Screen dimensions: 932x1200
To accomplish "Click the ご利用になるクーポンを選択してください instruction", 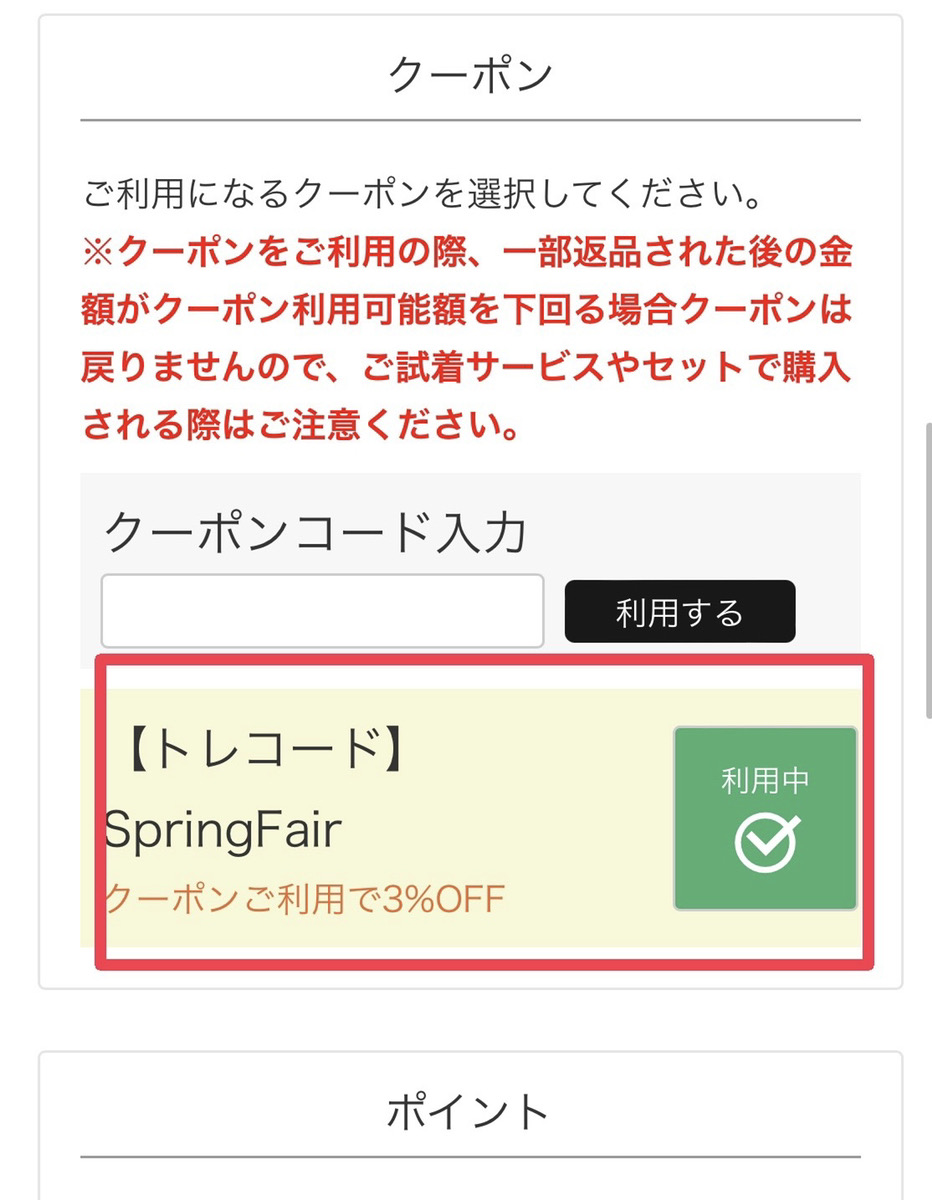I will click(x=423, y=195).
